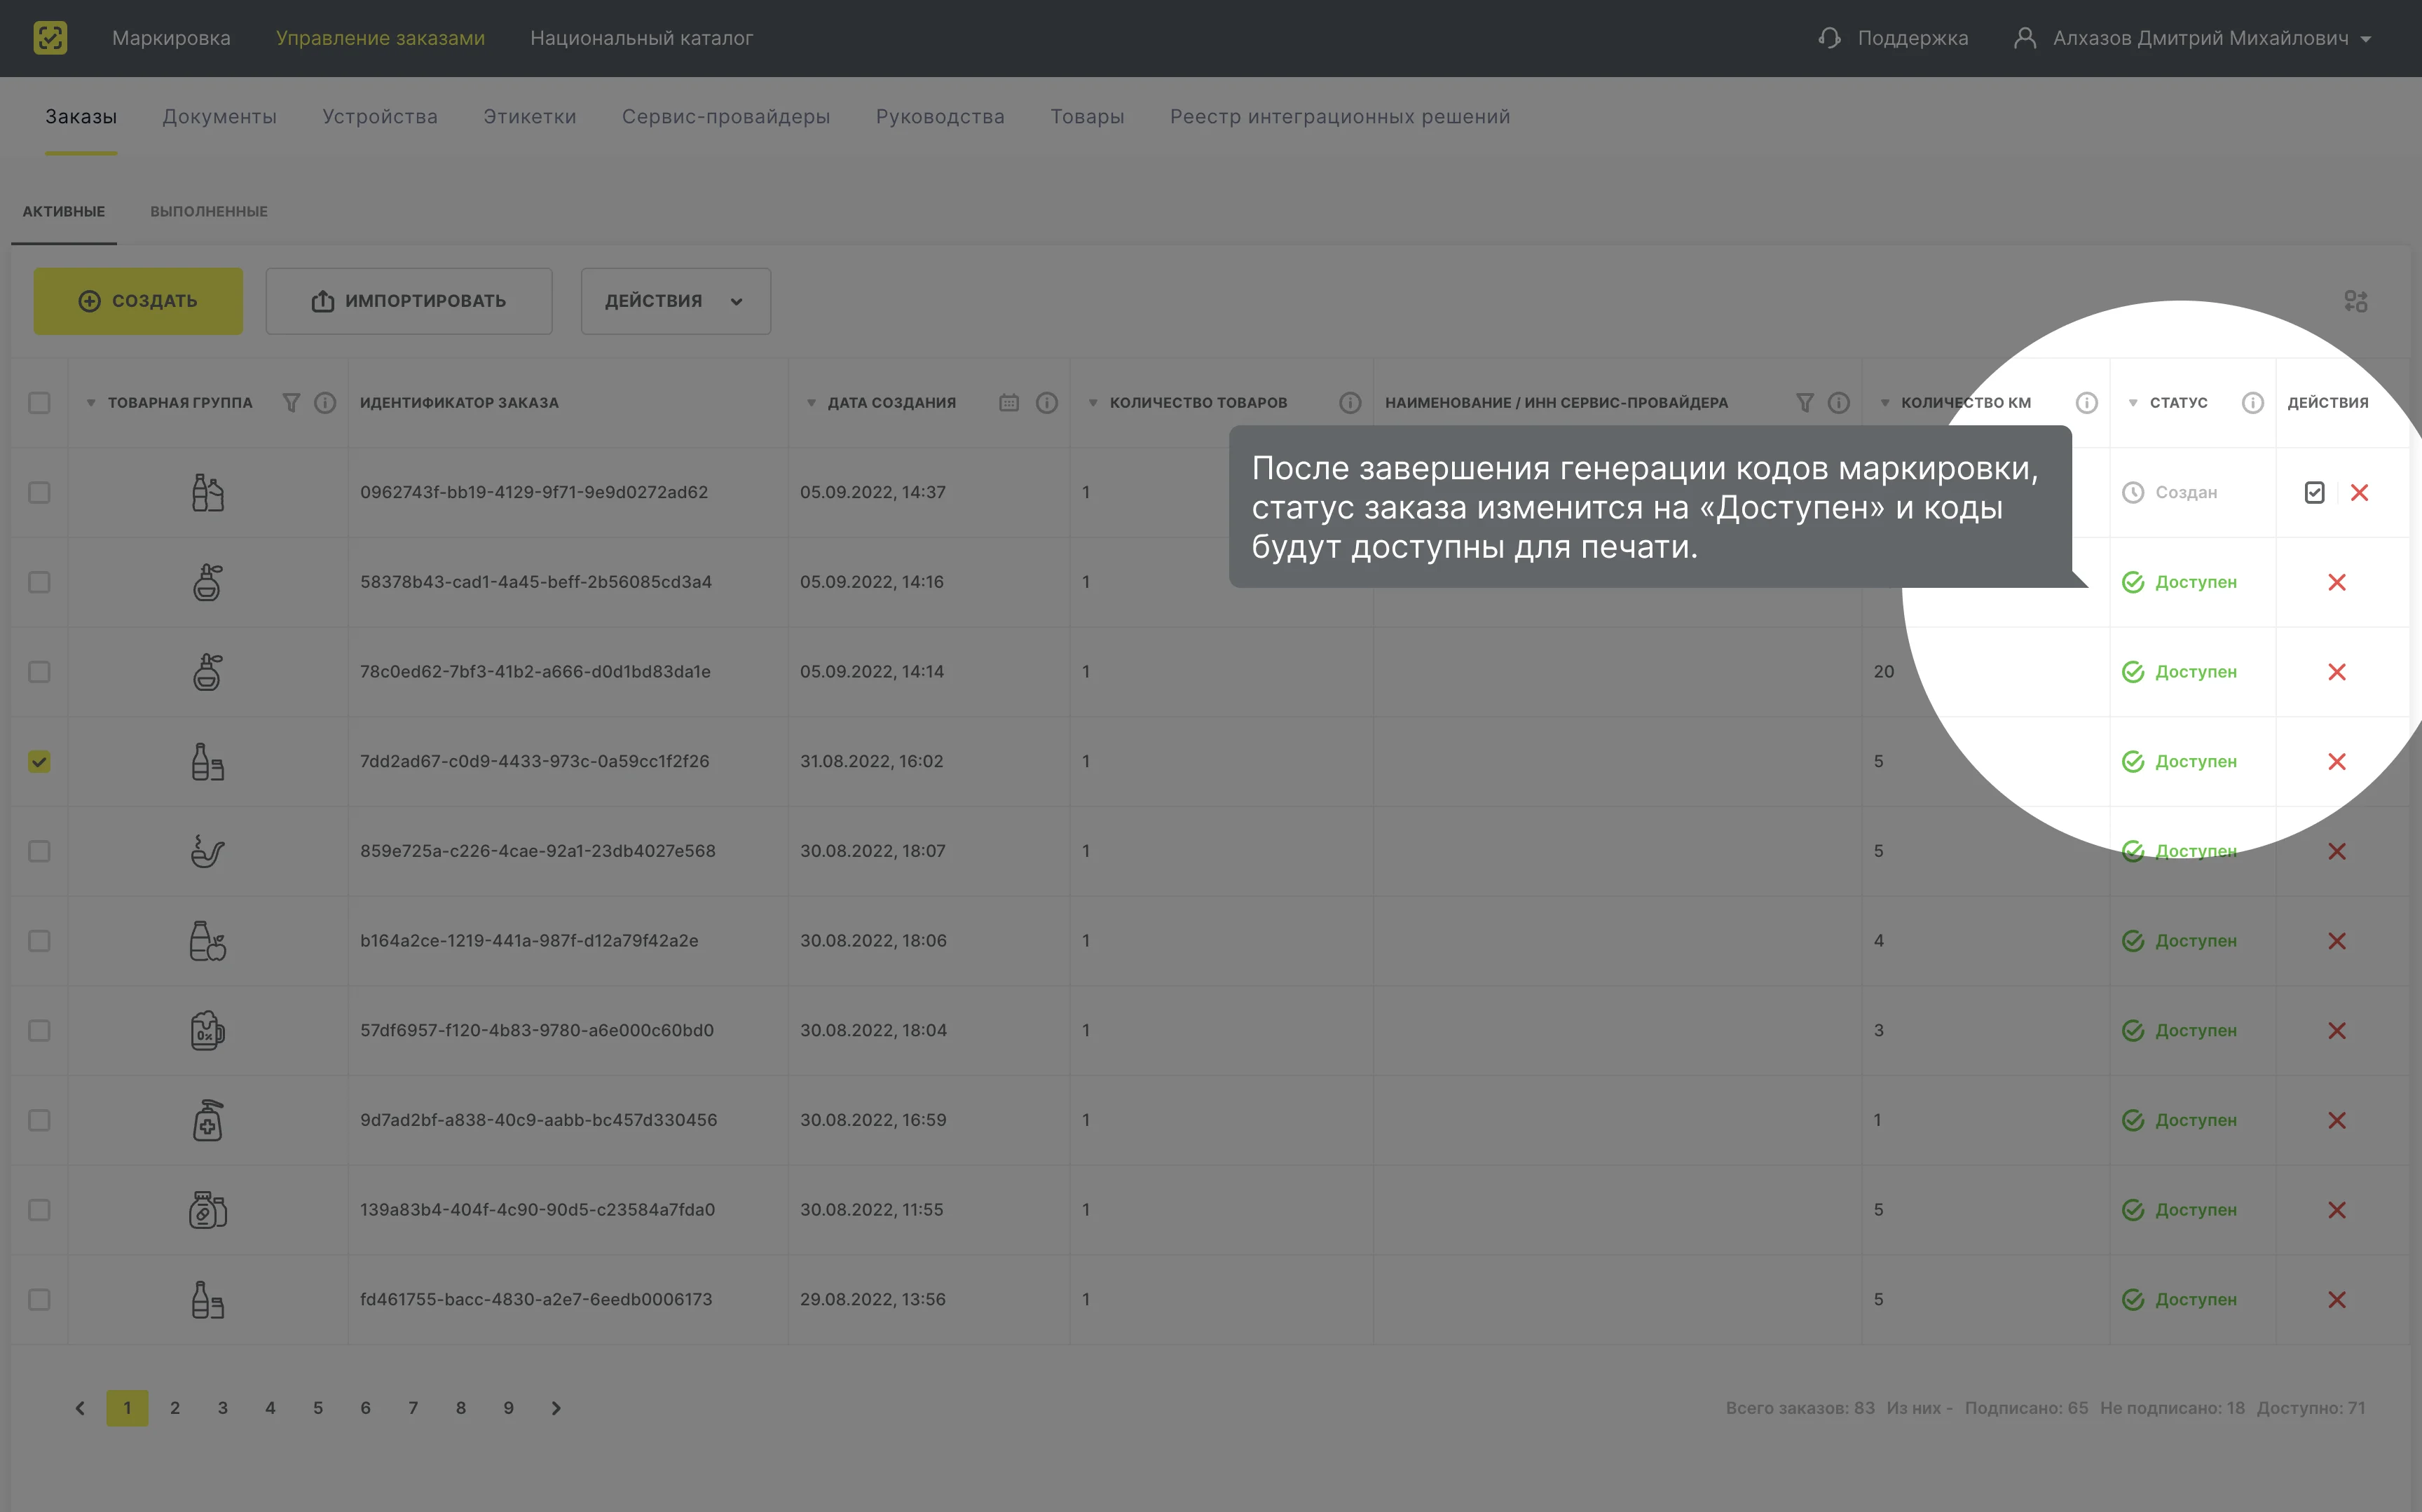
Task: Go to page 2
Action: [175, 1408]
